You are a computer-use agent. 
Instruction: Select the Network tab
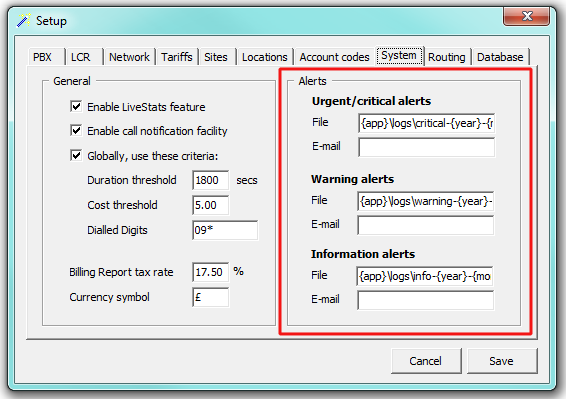click(x=129, y=57)
